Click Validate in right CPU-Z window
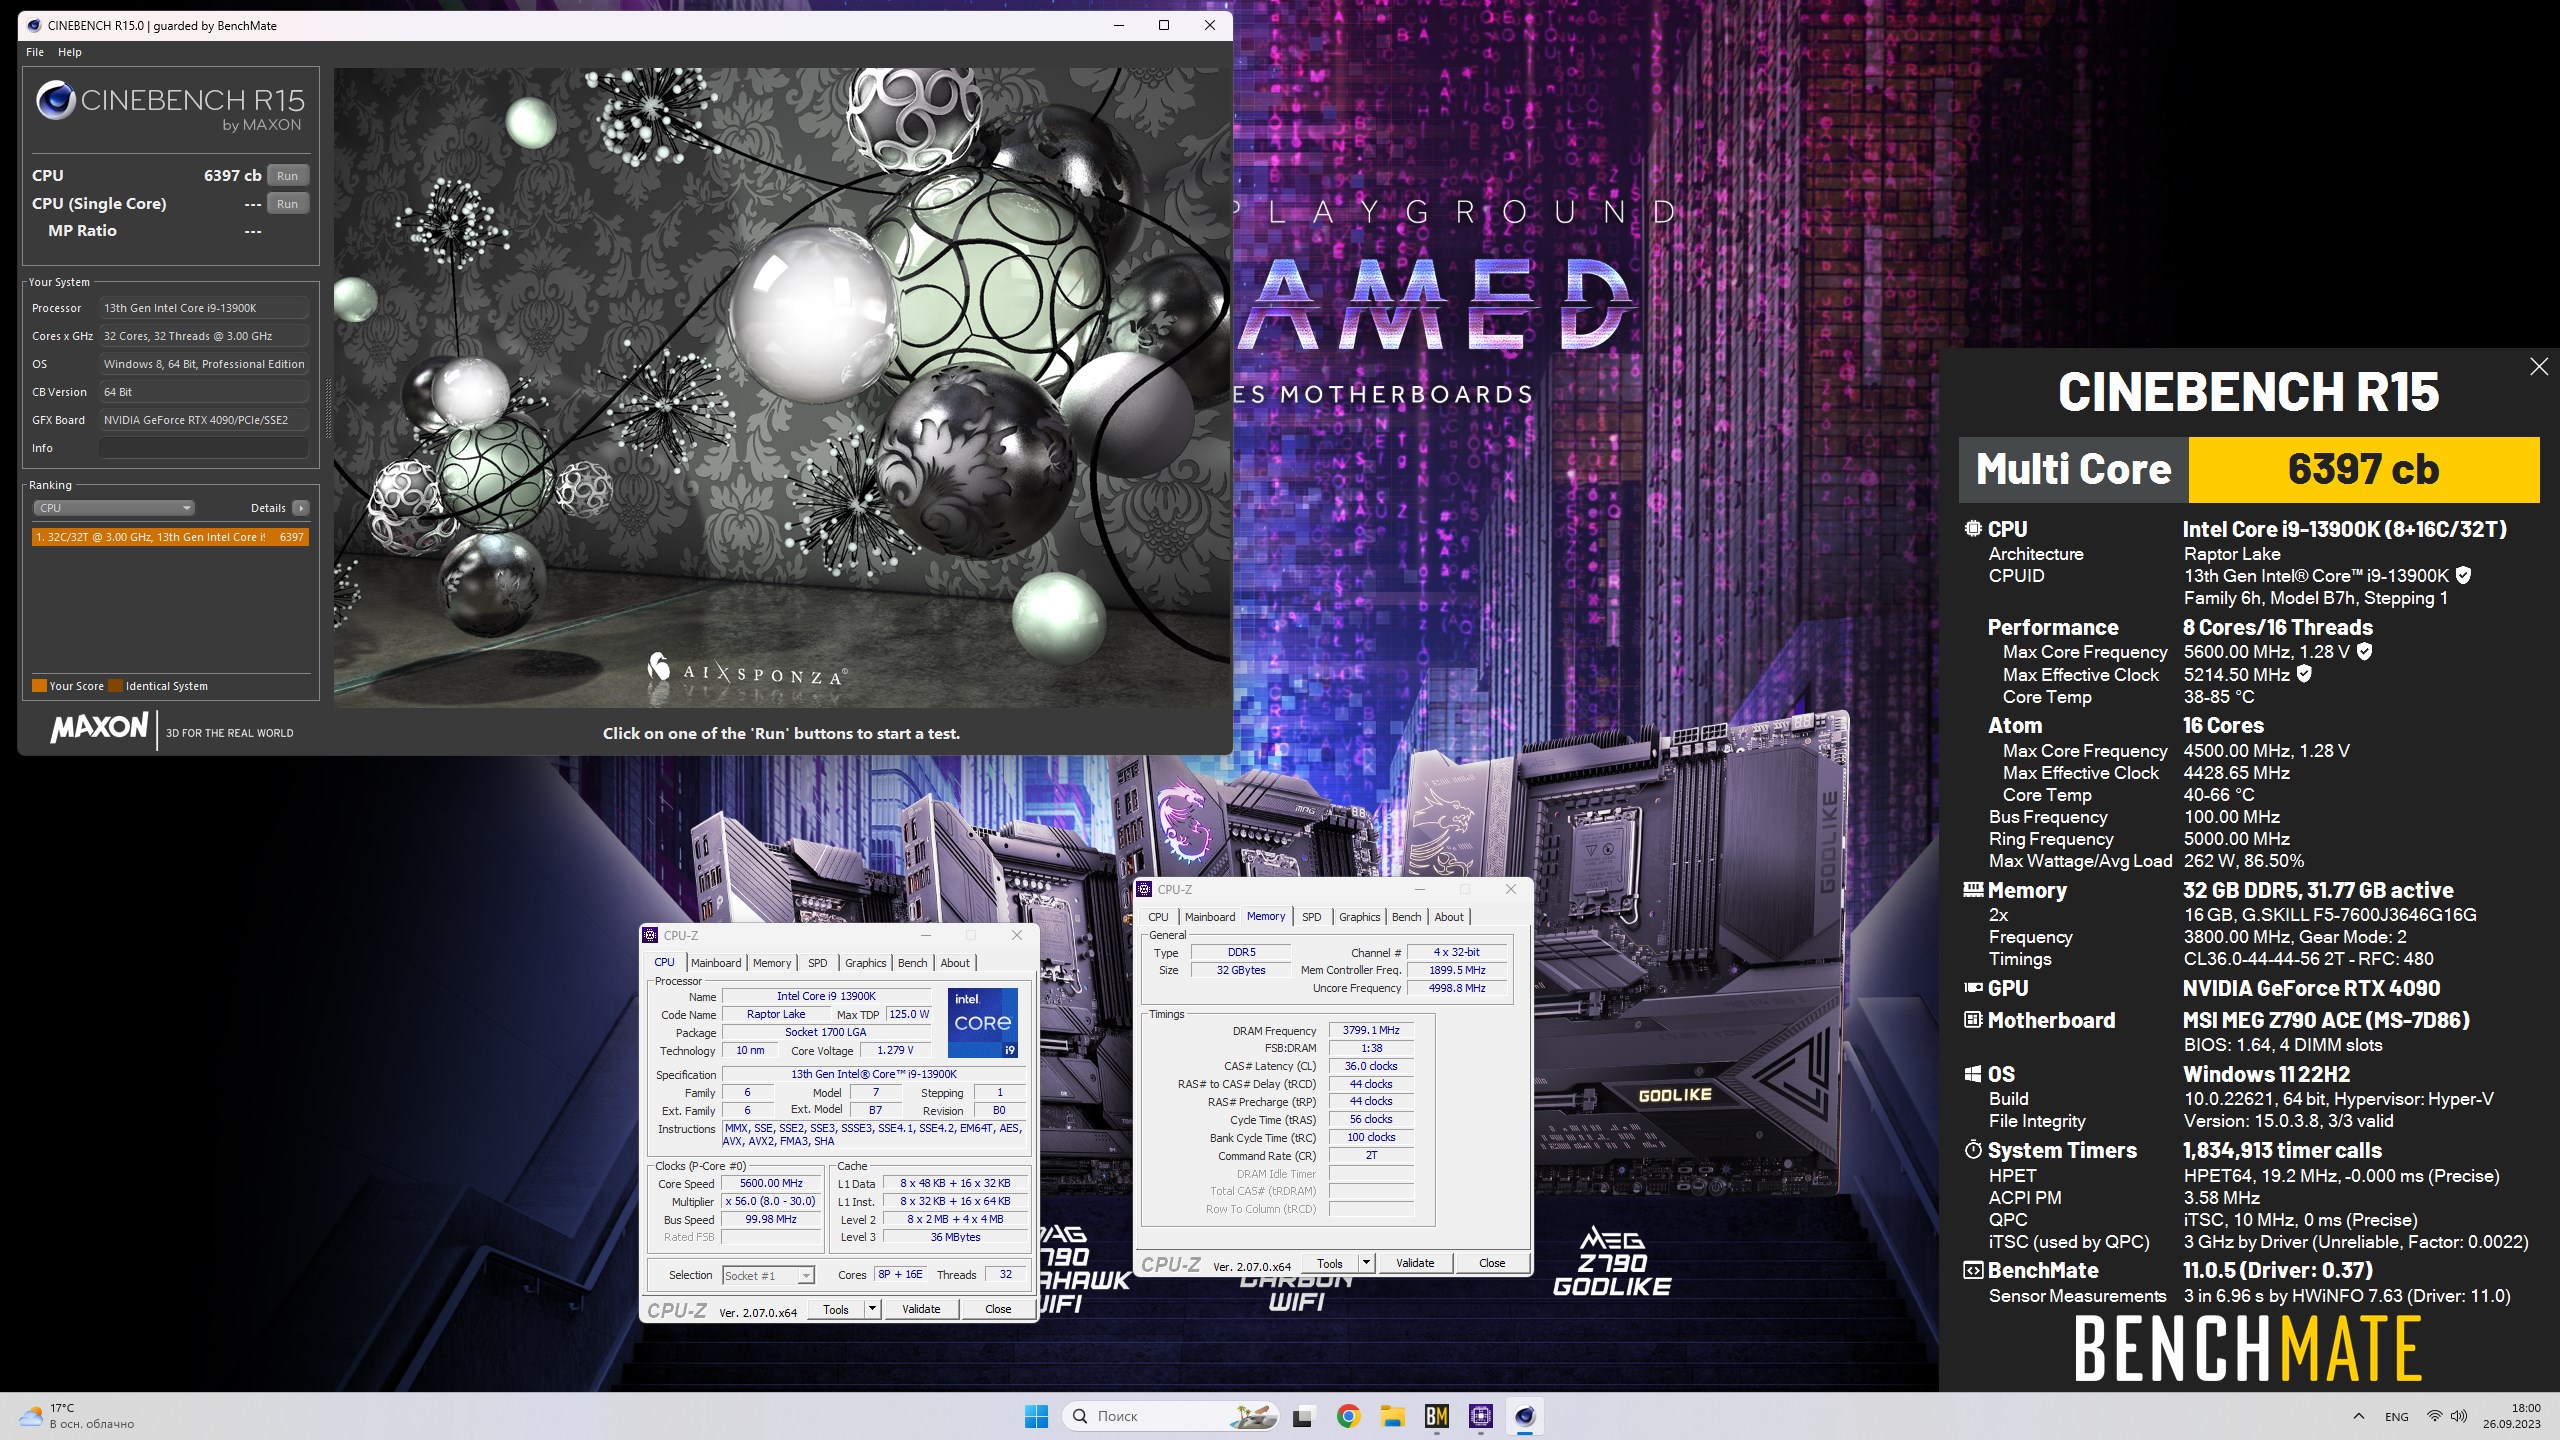 point(1415,1264)
